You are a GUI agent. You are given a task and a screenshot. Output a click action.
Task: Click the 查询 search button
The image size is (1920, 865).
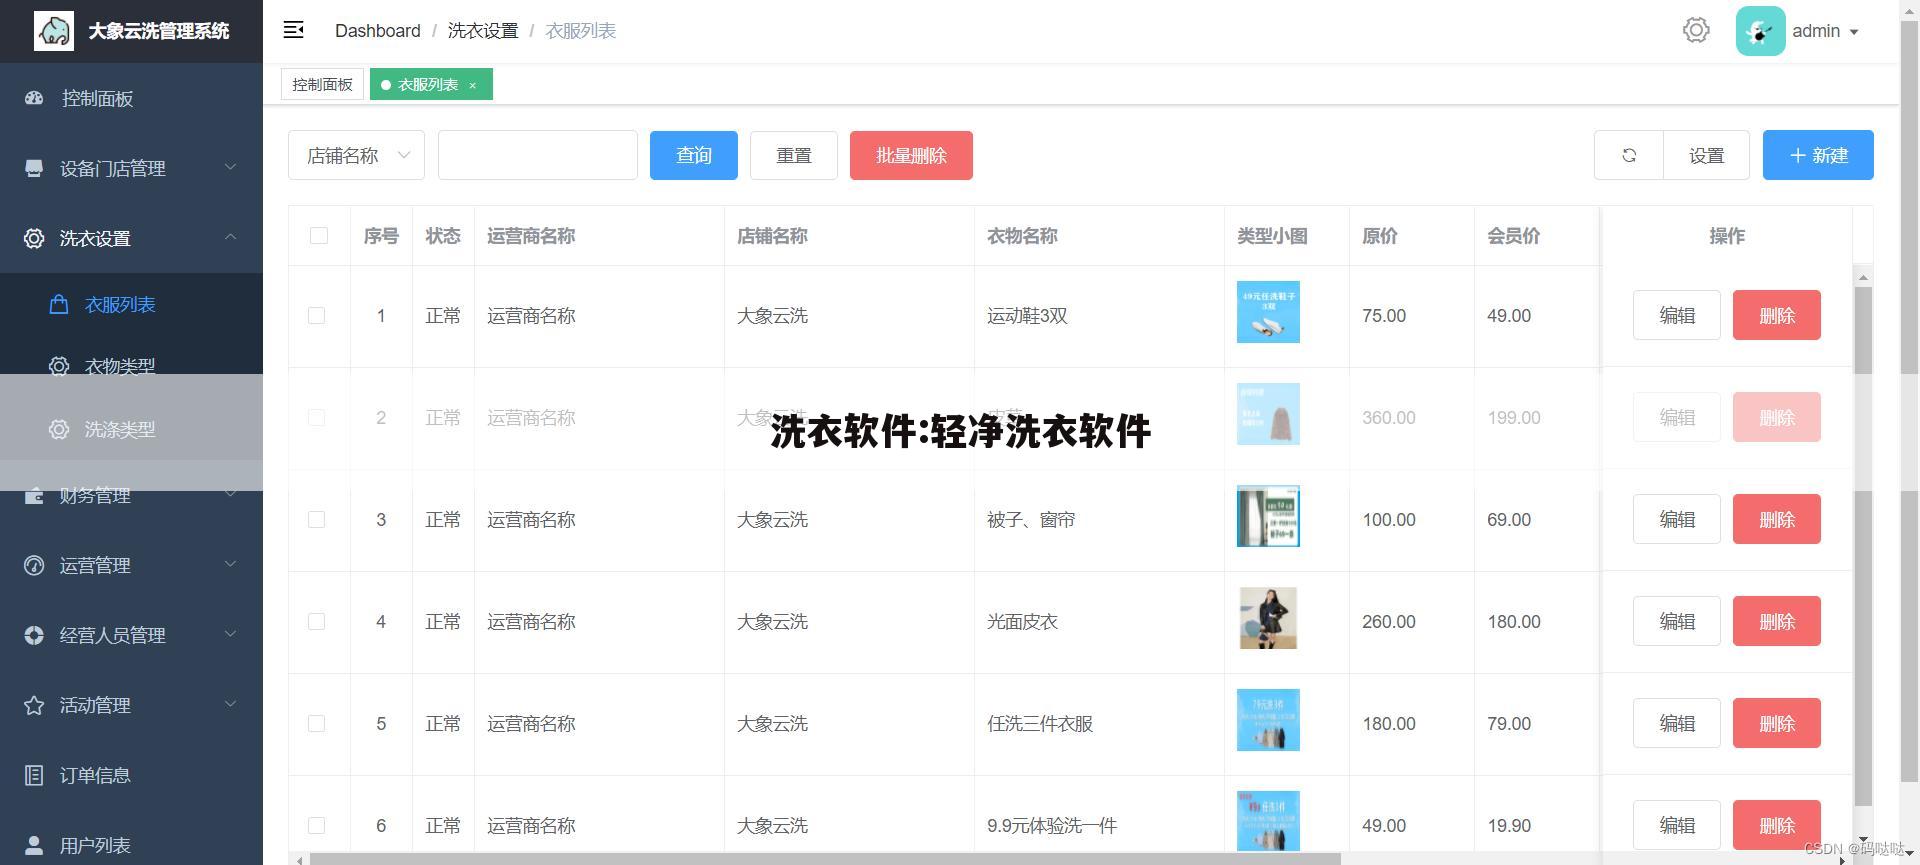tap(694, 155)
